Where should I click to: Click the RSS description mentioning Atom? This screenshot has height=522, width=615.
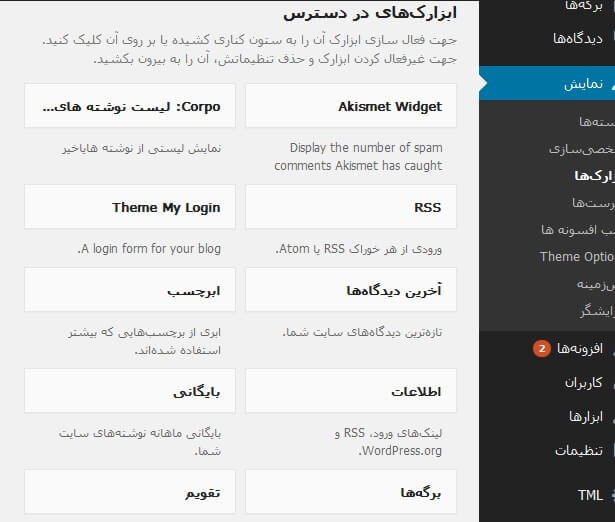[358, 249]
